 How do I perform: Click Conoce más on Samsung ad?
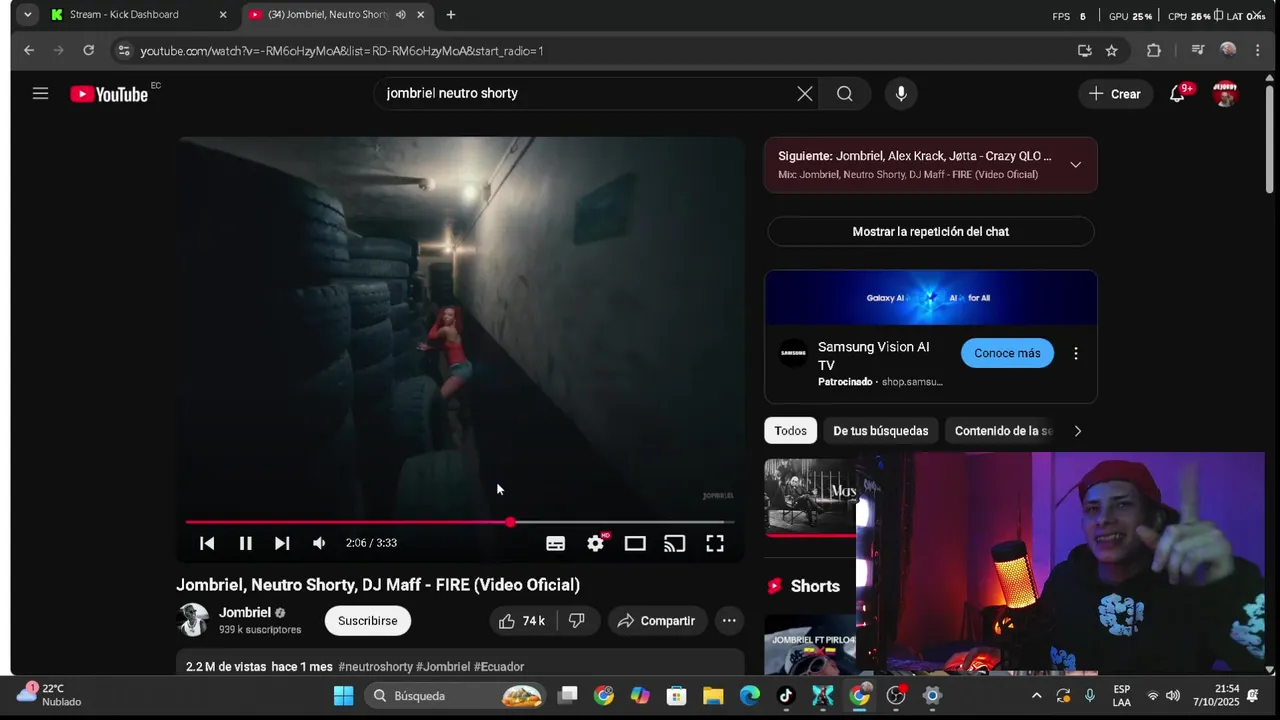[x=1007, y=353]
